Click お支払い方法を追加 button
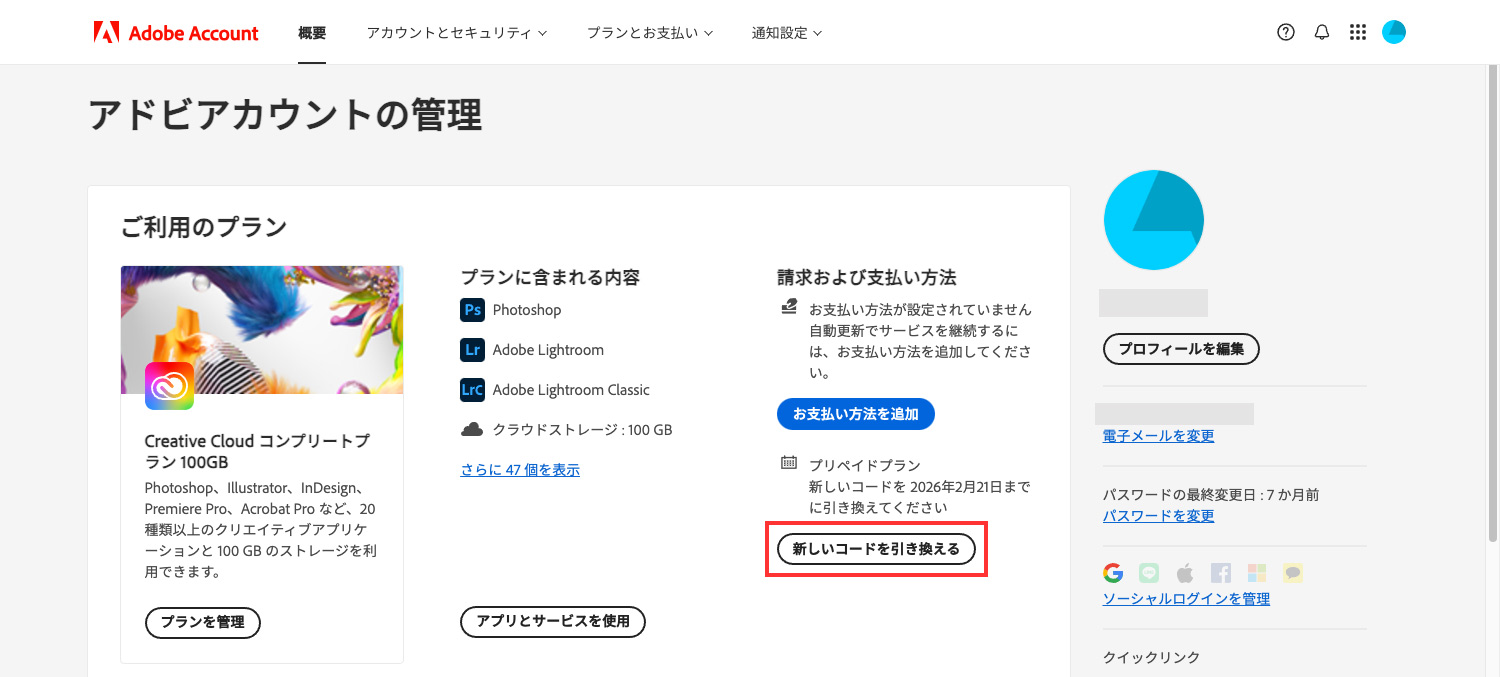The image size is (1500, 677). pyautogui.click(x=856, y=413)
